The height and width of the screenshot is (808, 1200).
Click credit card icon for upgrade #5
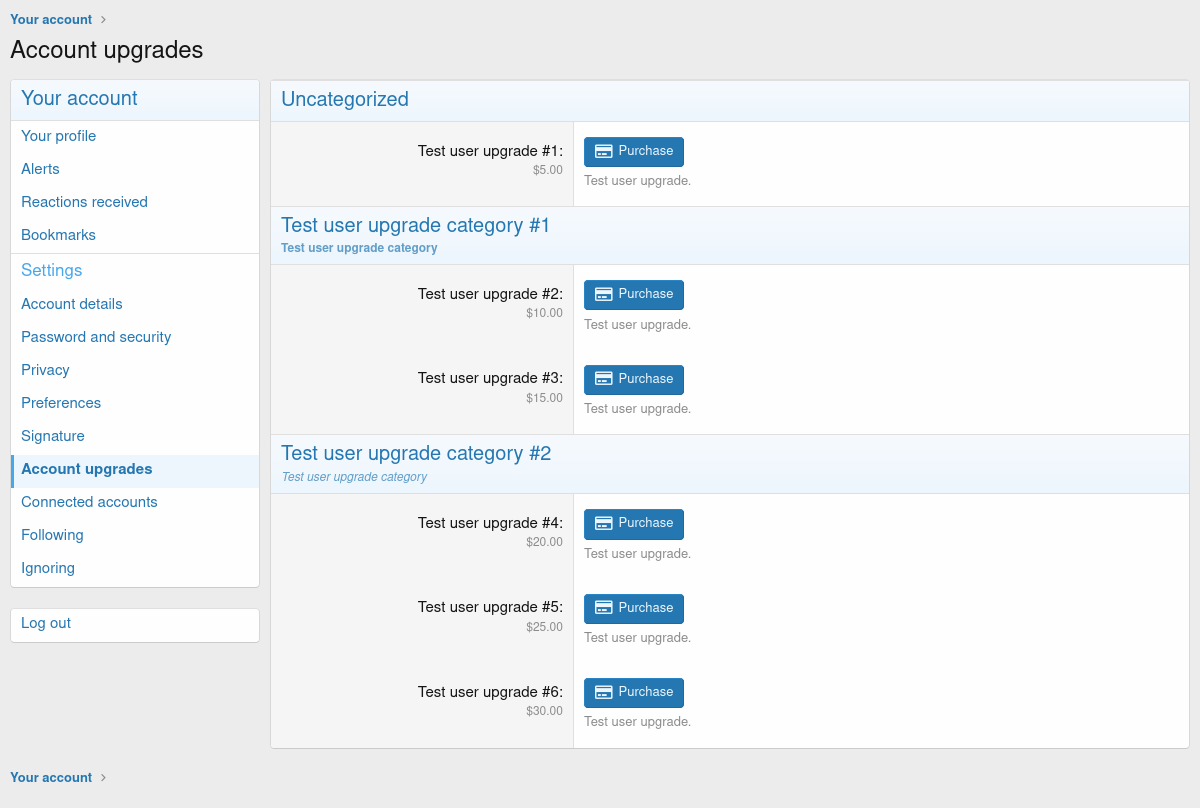point(603,608)
